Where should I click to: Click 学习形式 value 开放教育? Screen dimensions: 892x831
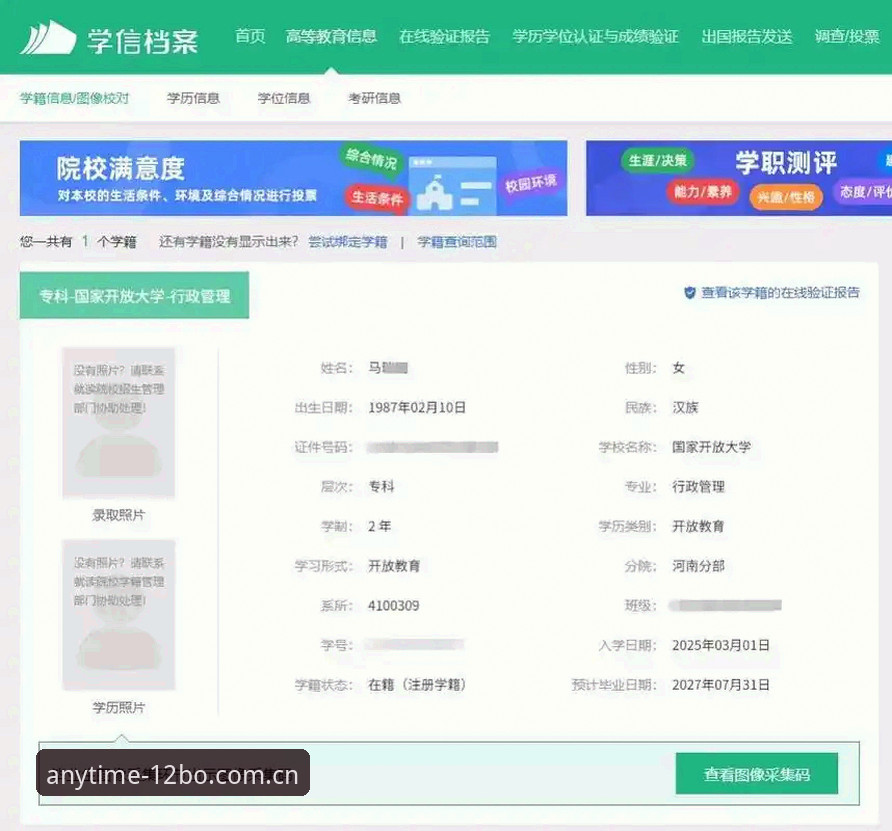click(x=394, y=565)
